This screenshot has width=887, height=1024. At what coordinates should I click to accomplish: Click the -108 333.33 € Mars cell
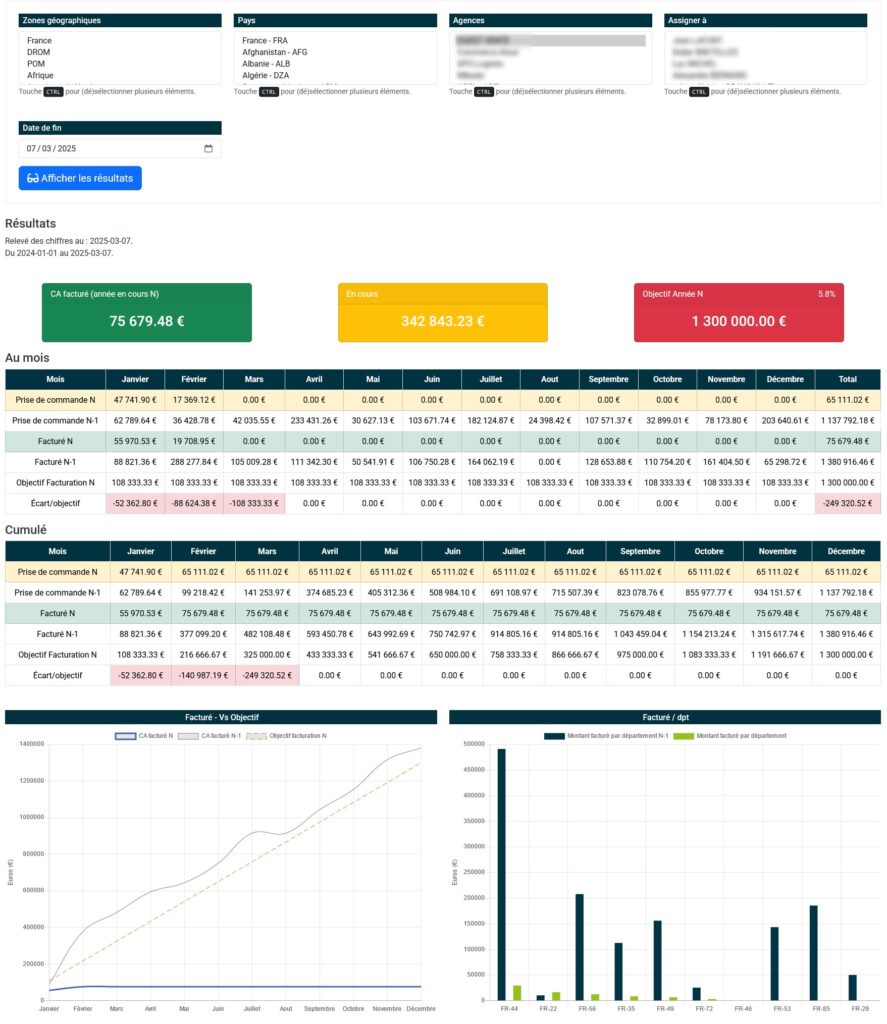254,504
